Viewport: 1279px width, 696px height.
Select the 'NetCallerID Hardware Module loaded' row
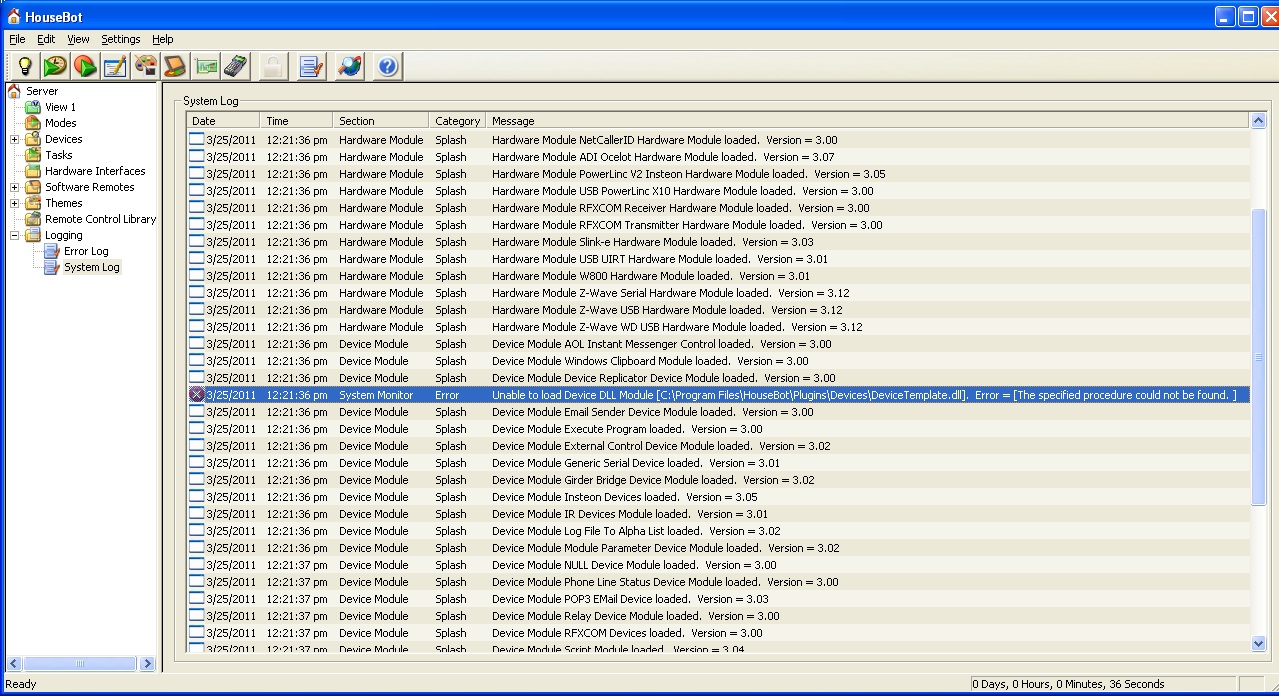[718, 140]
